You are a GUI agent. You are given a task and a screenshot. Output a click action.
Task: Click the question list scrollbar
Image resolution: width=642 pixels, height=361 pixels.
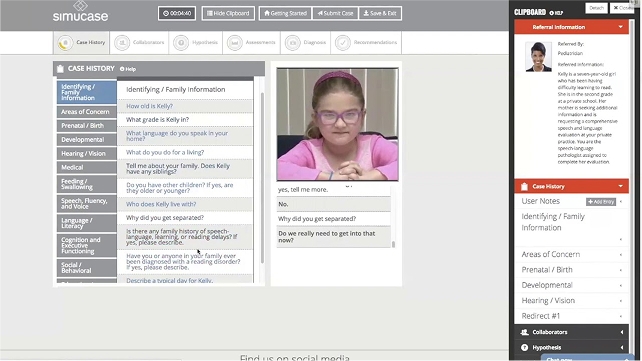tap(262, 178)
